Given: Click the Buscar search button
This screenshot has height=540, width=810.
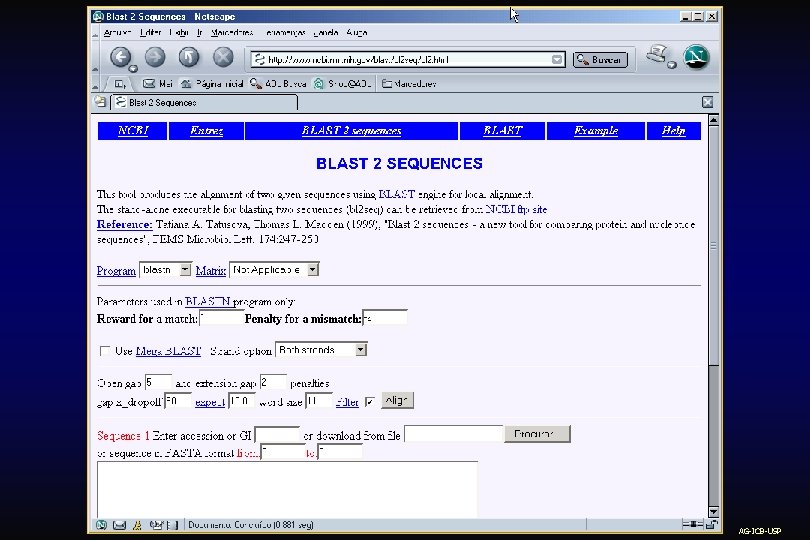Looking at the screenshot, I should coord(600,59).
